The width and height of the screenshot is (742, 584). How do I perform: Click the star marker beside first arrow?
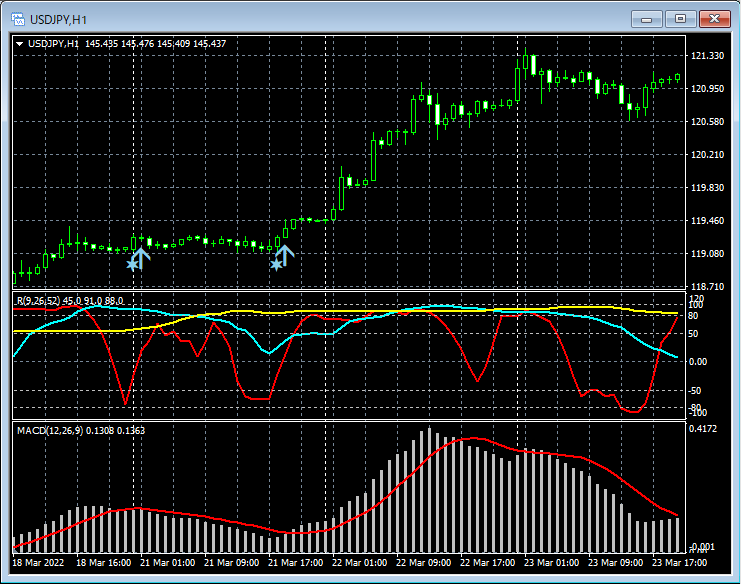point(131,265)
